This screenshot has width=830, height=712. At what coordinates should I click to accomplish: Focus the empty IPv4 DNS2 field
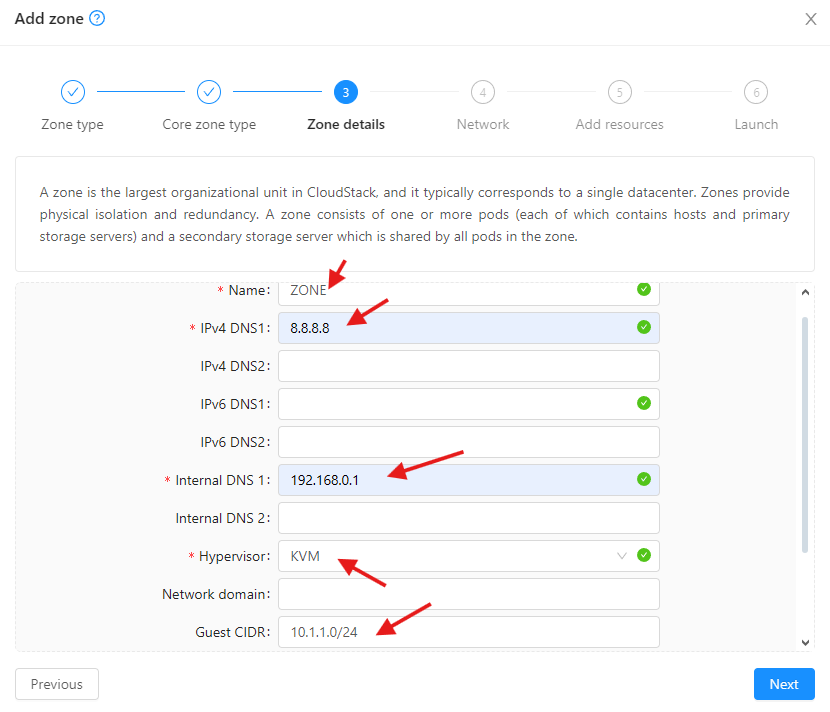point(468,366)
